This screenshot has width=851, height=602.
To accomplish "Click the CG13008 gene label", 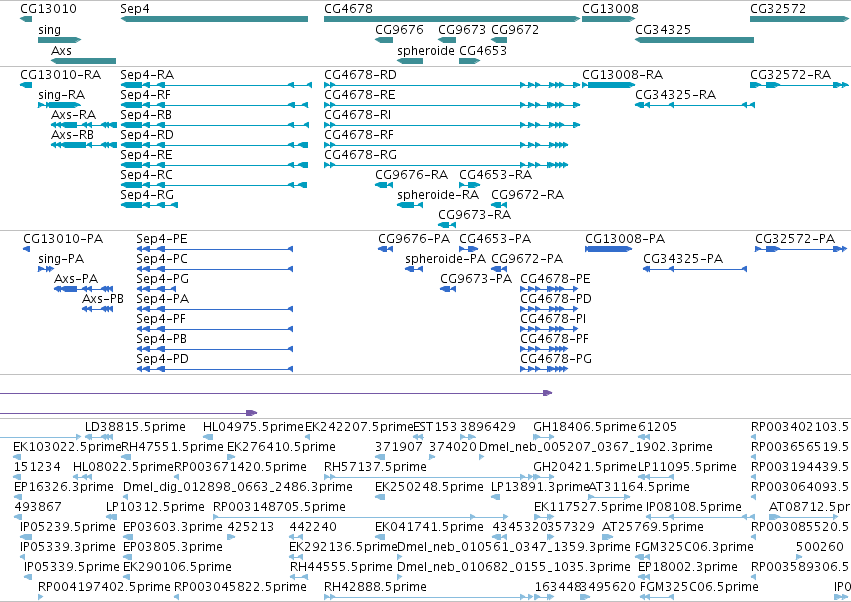I will coord(610,9).
